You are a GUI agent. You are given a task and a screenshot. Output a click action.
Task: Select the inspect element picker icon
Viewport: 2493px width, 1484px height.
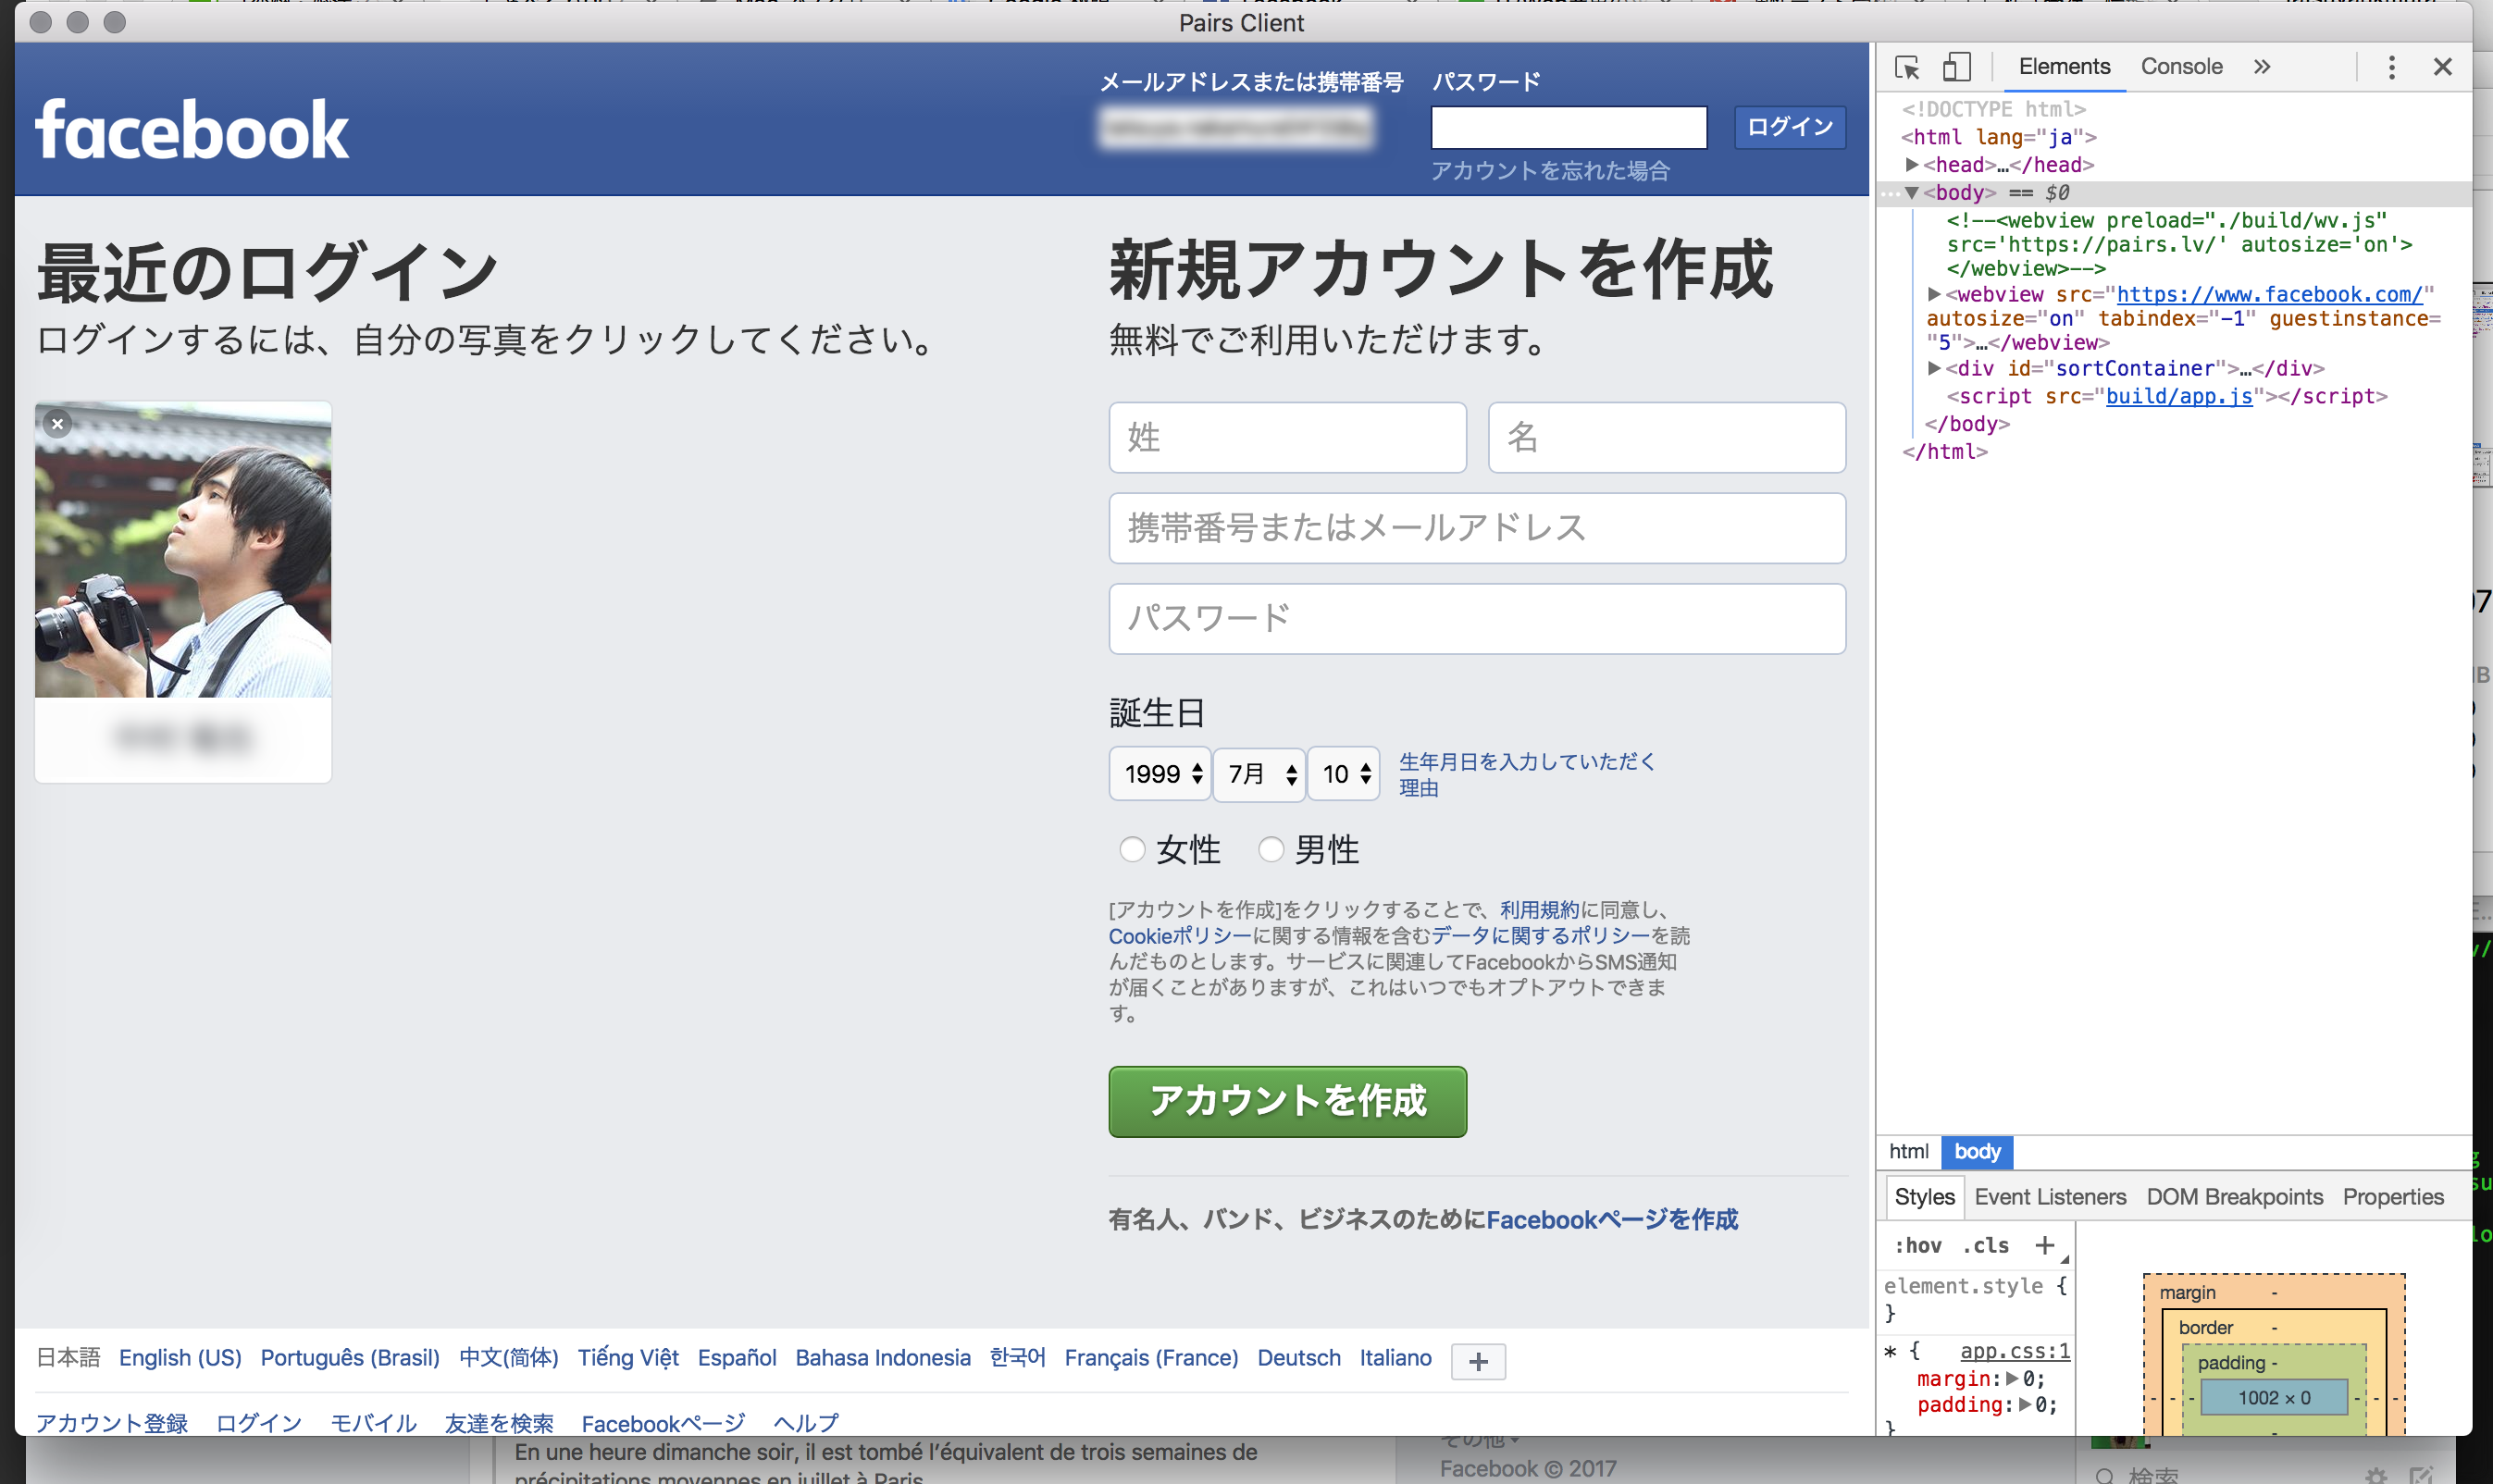[x=1907, y=67]
